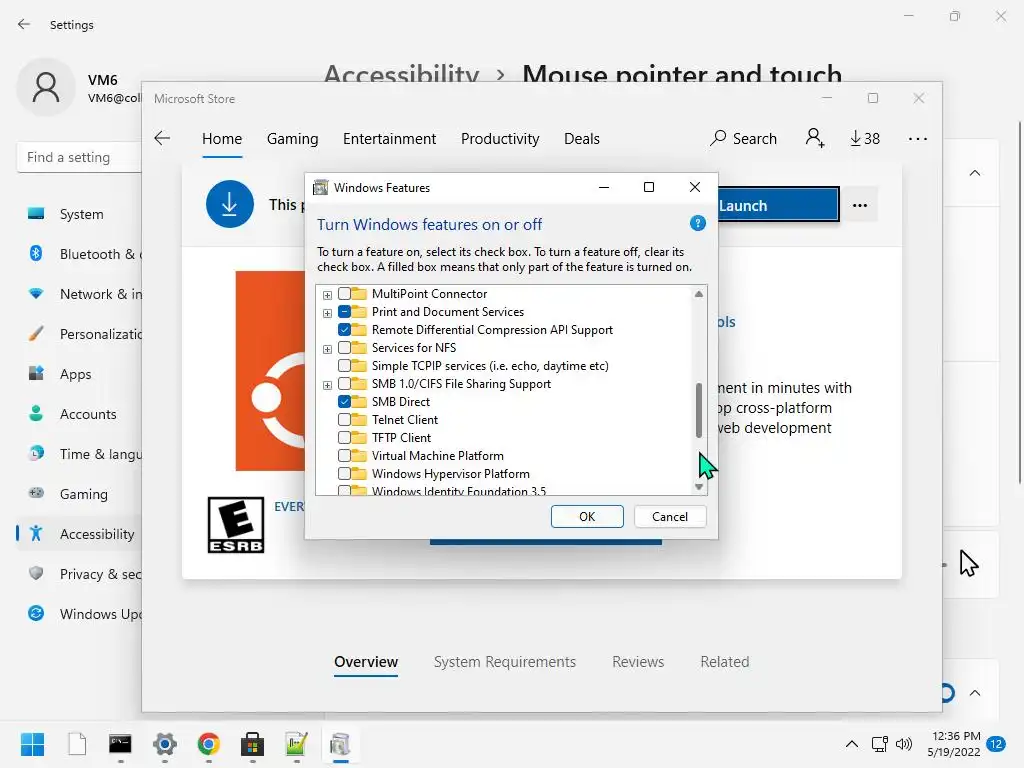Click the volume speaker icon in tray
The image size is (1024, 768).
click(x=903, y=744)
